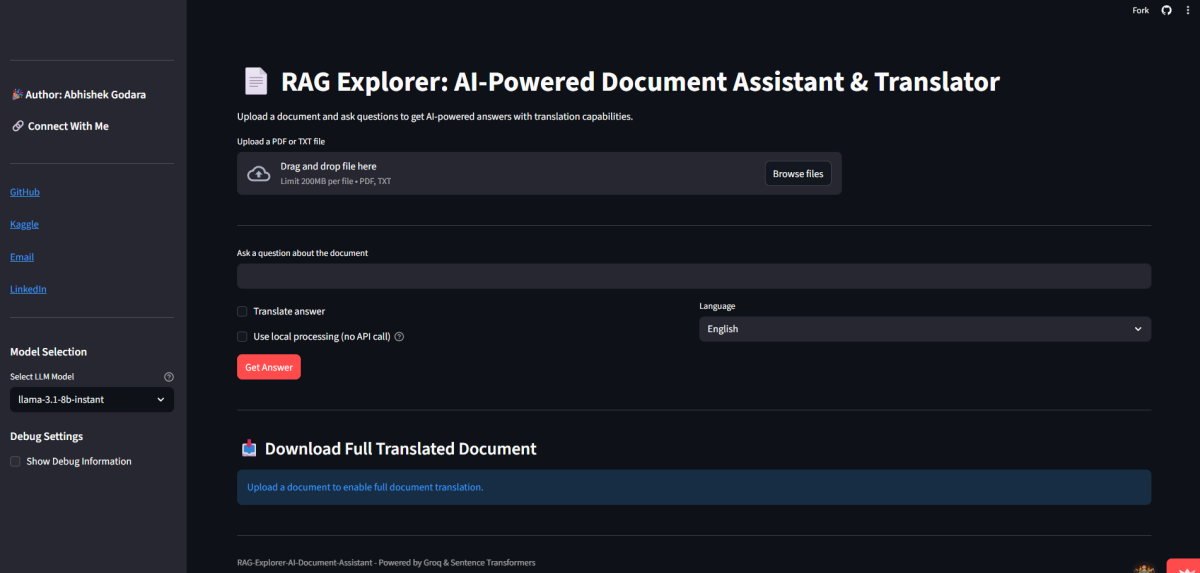Click help icon beside Select LLM Model
The height and width of the screenshot is (573, 1200).
pyautogui.click(x=168, y=377)
